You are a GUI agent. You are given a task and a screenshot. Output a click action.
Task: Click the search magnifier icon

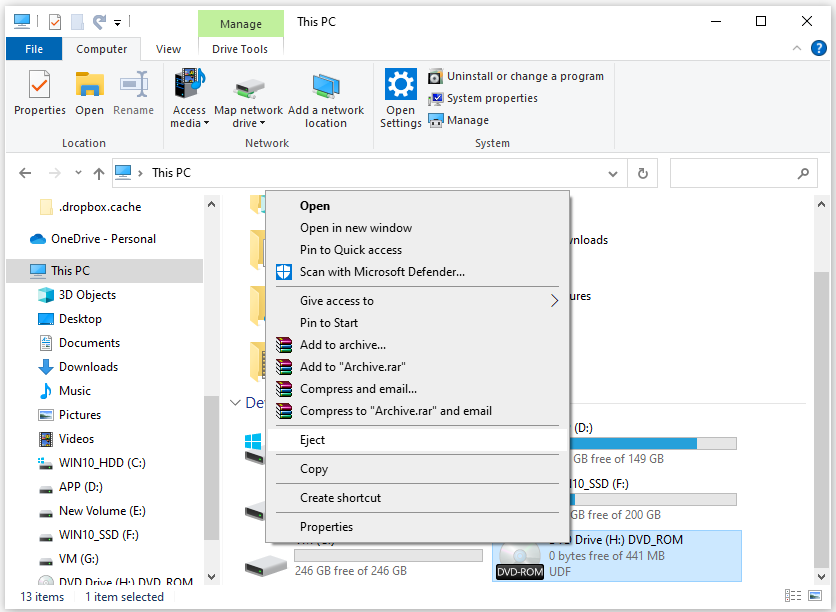(x=803, y=173)
